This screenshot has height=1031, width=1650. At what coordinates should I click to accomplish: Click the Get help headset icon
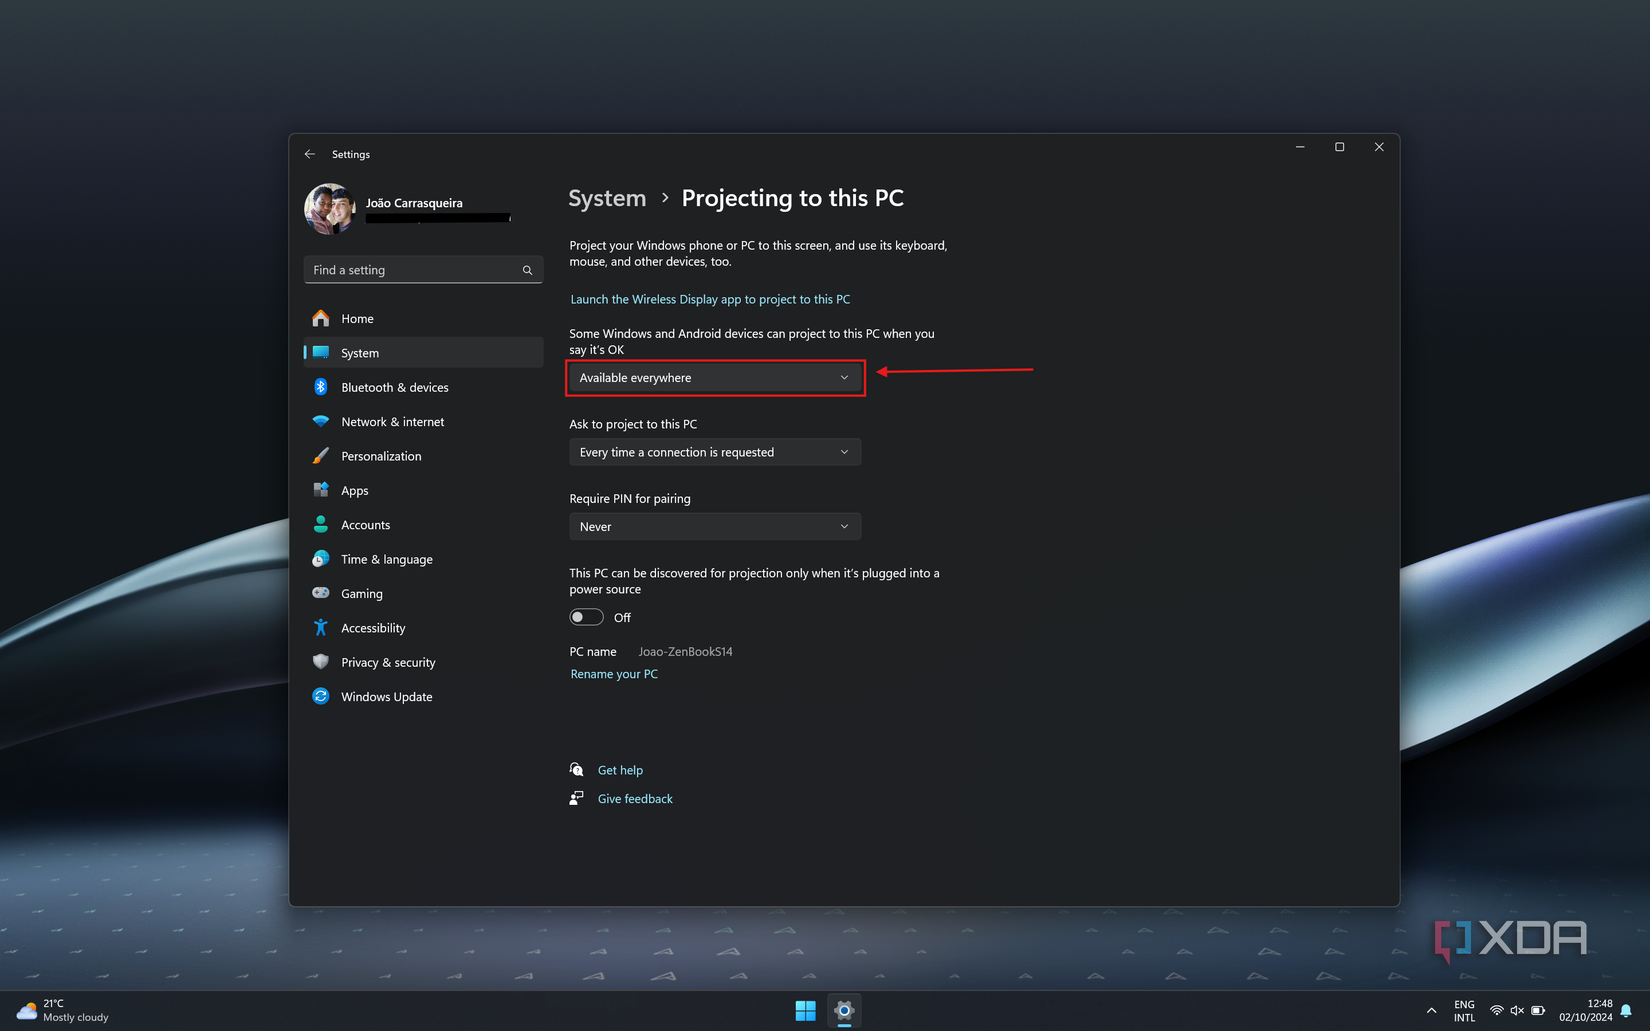pyautogui.click(x=576, y=769)
